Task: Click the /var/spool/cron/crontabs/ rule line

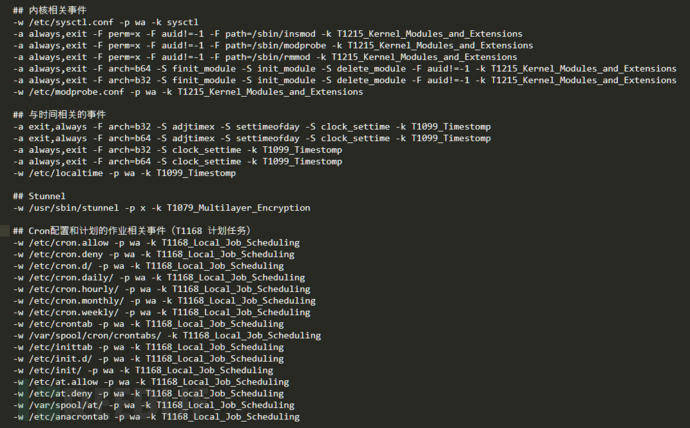Action: (167, 335)
